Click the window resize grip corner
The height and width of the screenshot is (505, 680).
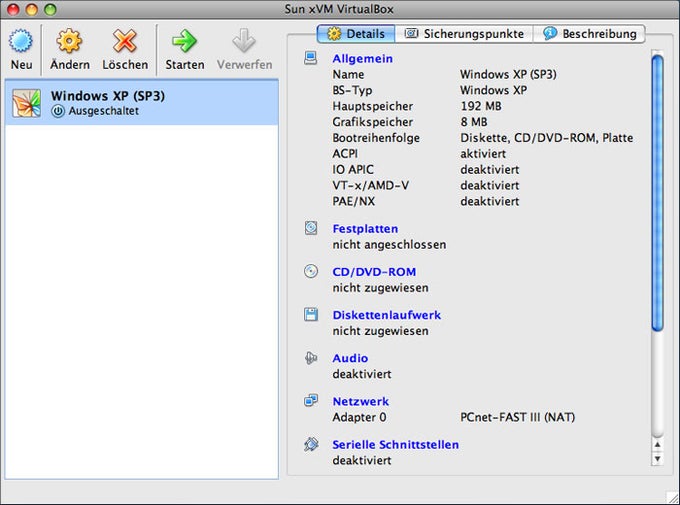[x=673, y=498]
